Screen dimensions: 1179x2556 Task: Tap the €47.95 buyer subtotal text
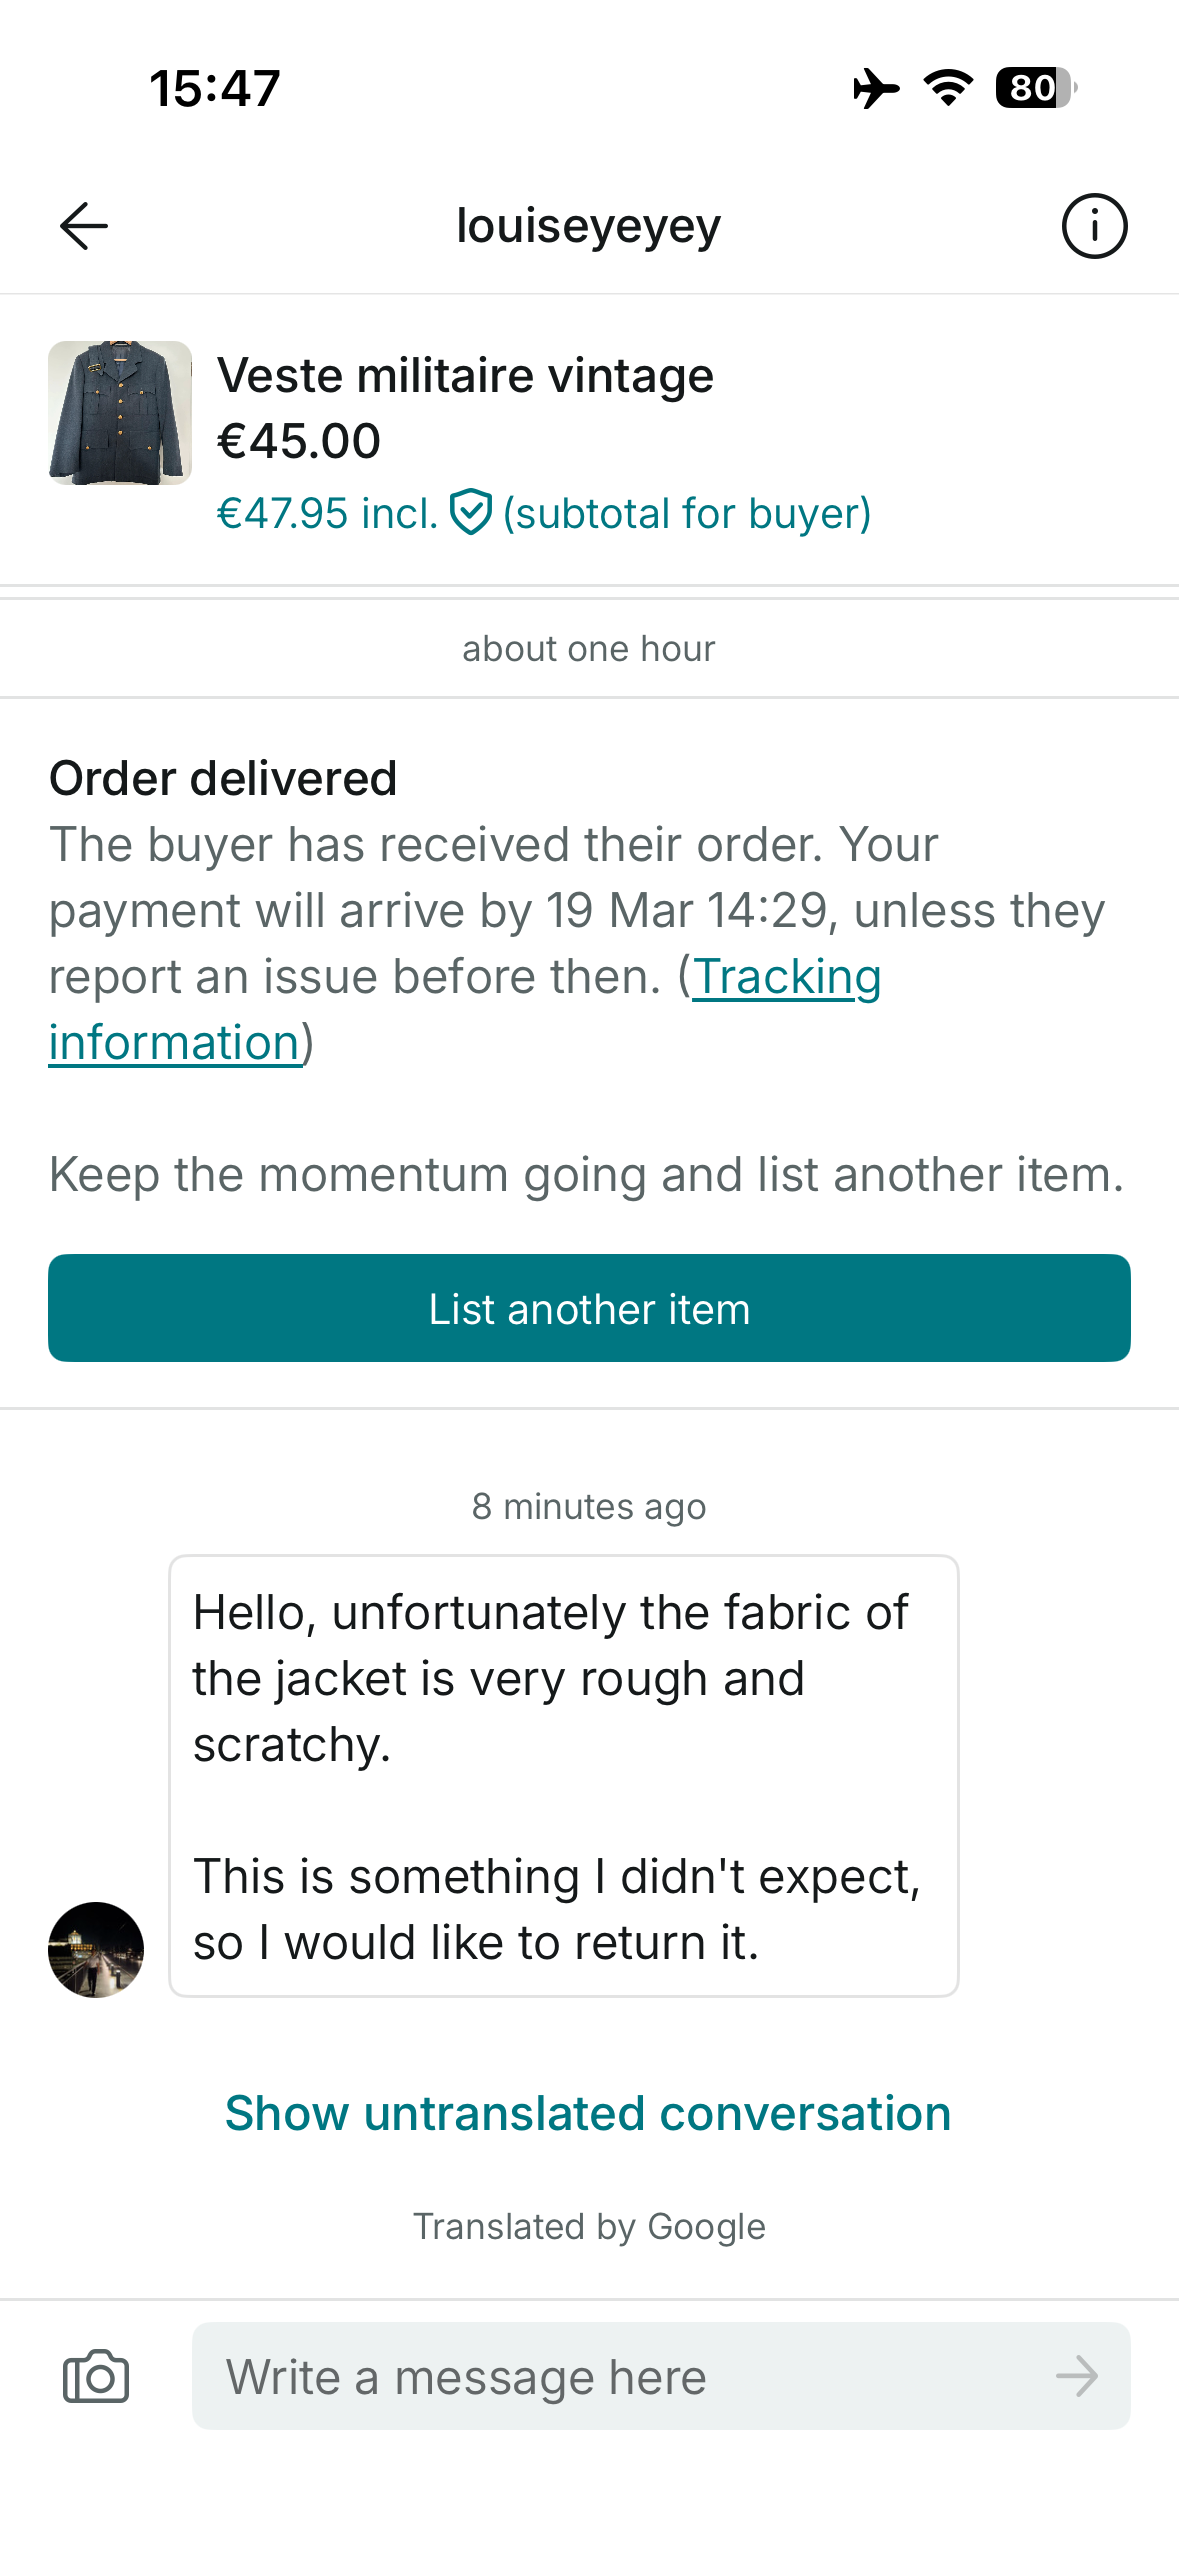tap(327, 513)
